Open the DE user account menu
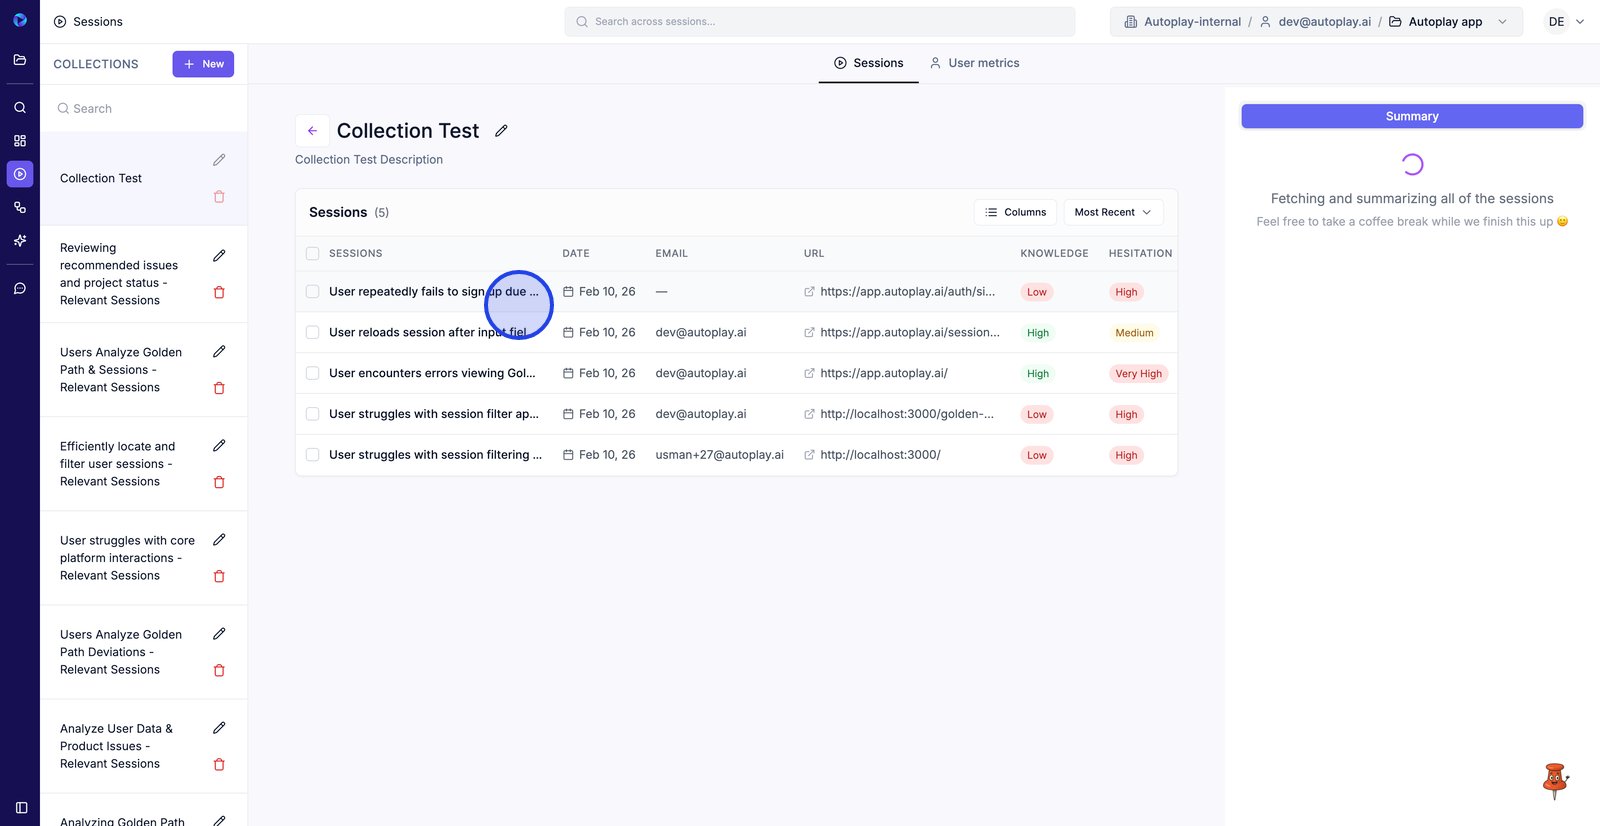The height and width of the screenshot is (826, 1600). [x=1565, y=22]
